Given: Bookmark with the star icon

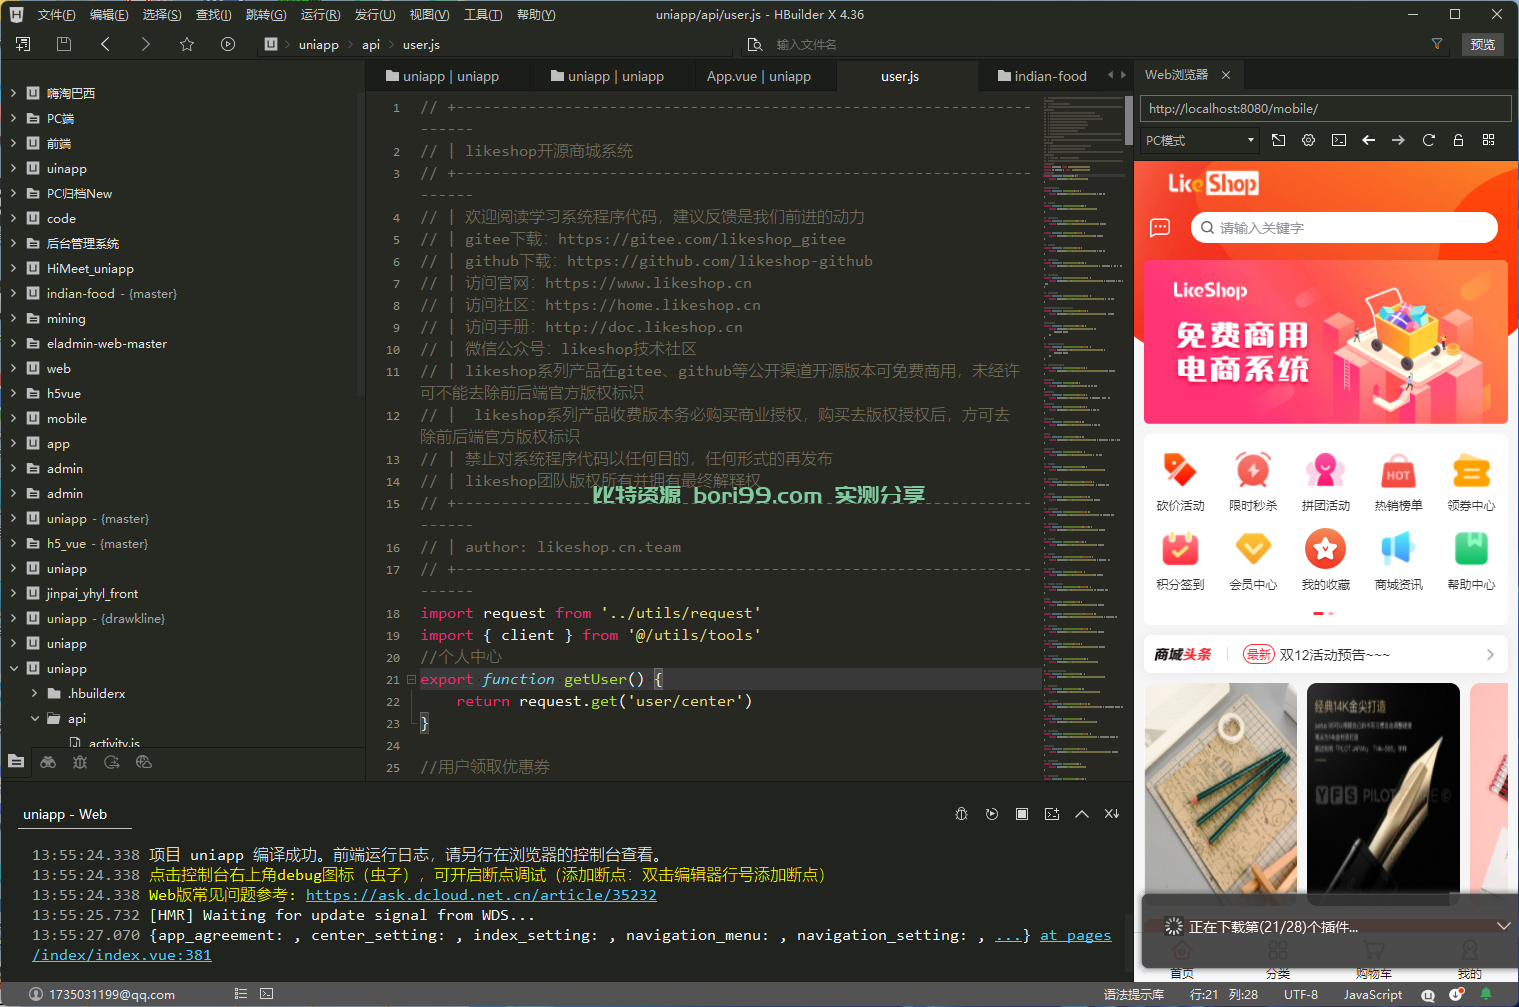Looking at the screenshot, I should [187, 44].
